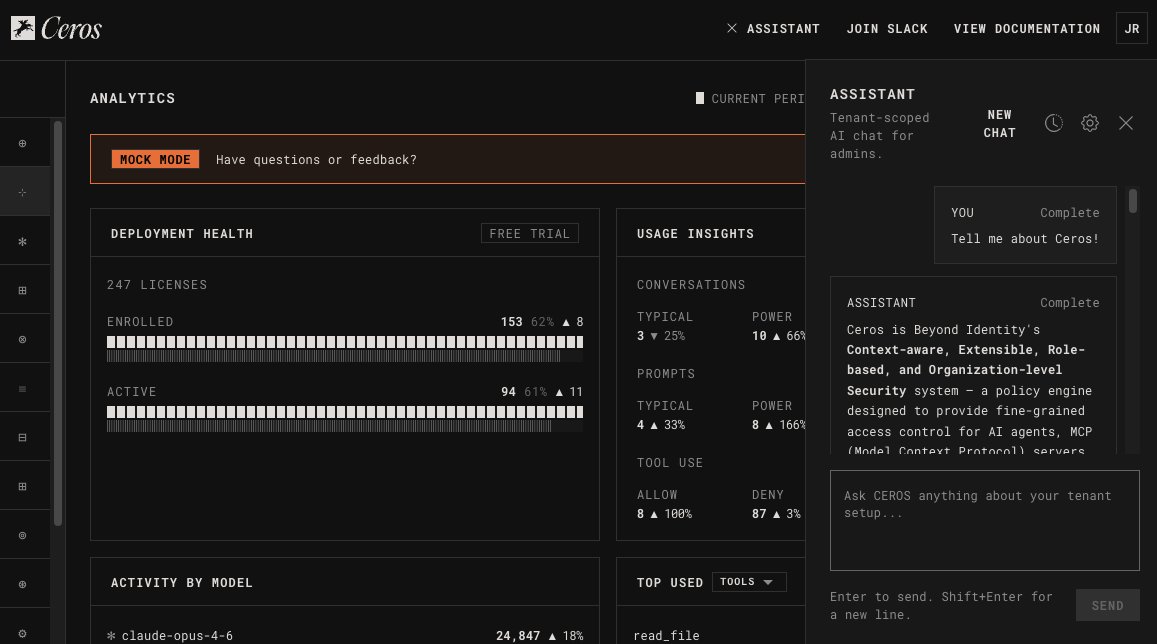The image size is (1157, 644).
Task: Click the MOCK MODE badge
Action: pos(156,159)
